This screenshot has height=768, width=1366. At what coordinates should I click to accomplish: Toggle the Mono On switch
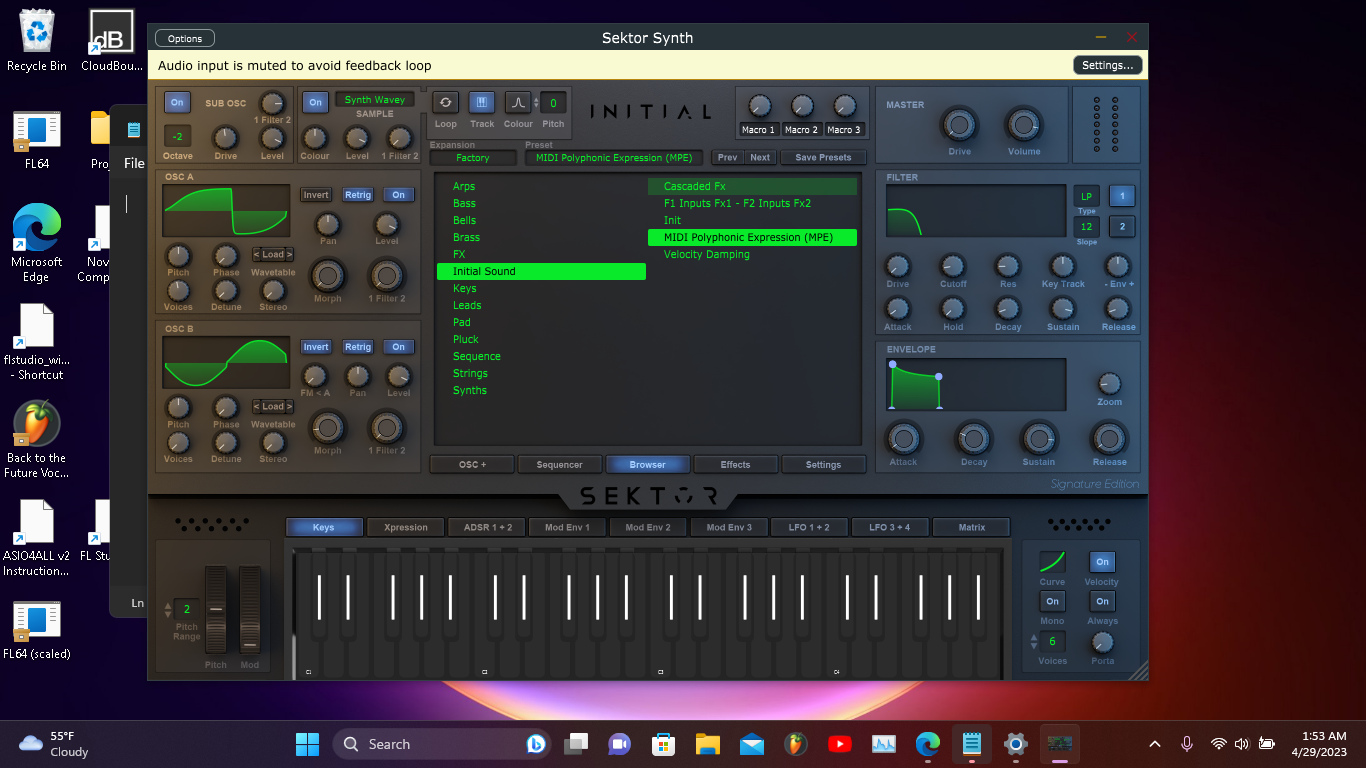(x=1052, y=601)
